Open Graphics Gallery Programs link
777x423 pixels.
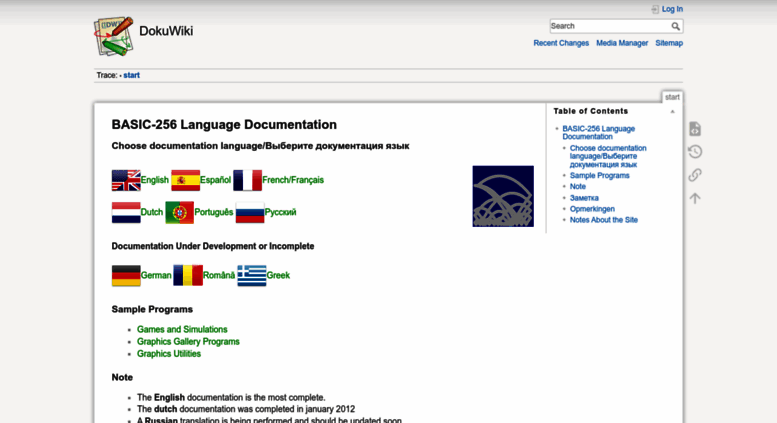tap(188, 342)
